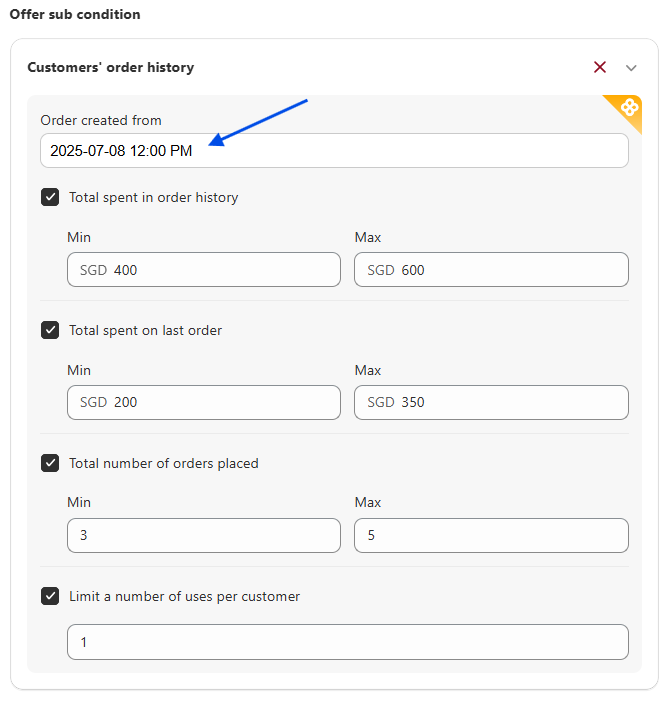Click Min number of orders field
The width and height of the screenshot is (670, 703).
tap(204, 535)
